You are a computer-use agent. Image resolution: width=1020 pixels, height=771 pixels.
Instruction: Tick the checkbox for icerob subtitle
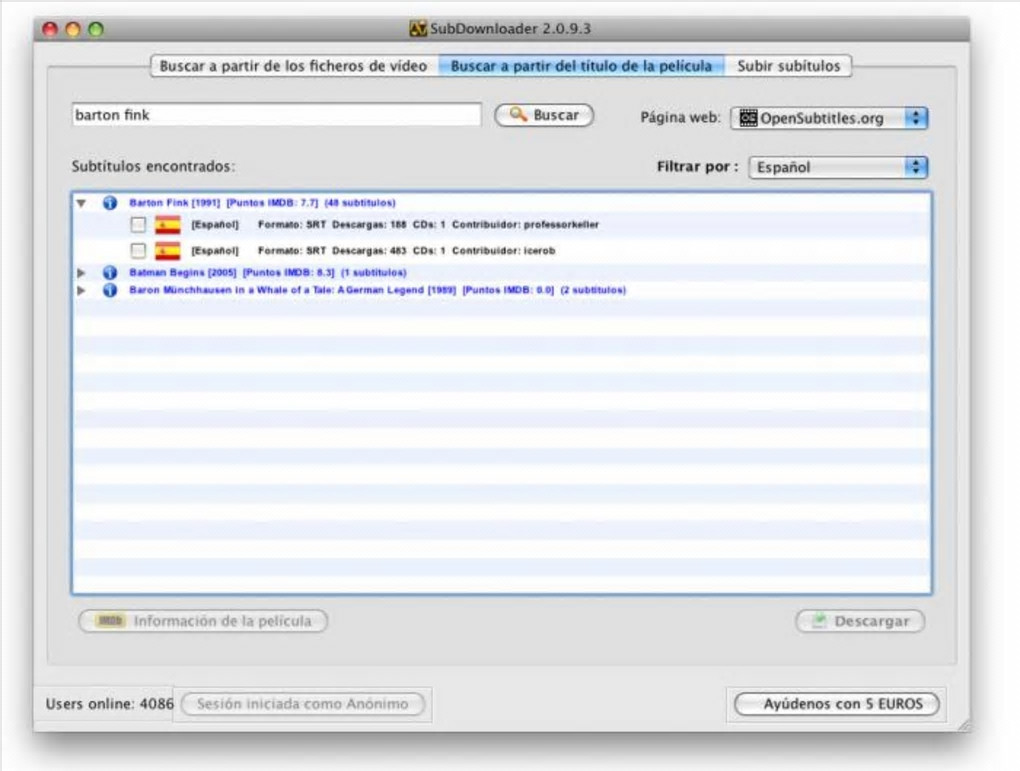click(x=138, y=250)
